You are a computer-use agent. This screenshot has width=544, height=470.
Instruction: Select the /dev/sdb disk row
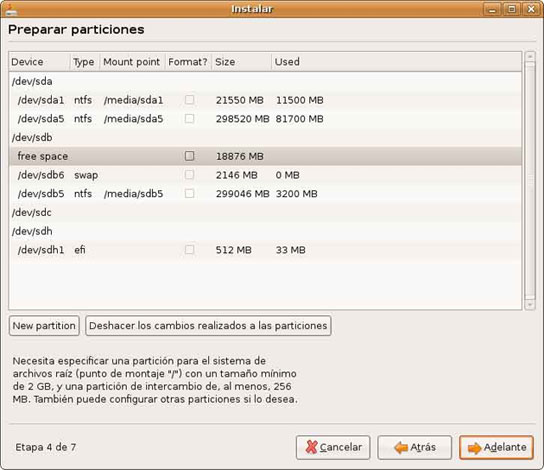265,137
